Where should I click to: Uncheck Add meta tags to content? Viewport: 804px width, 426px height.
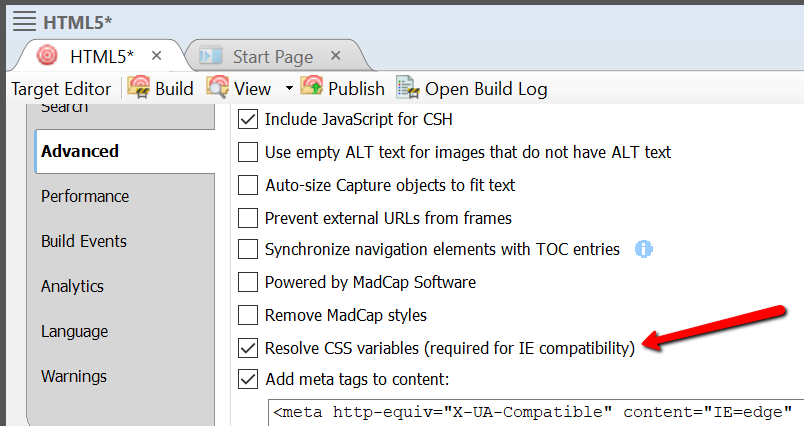(248, 379)
